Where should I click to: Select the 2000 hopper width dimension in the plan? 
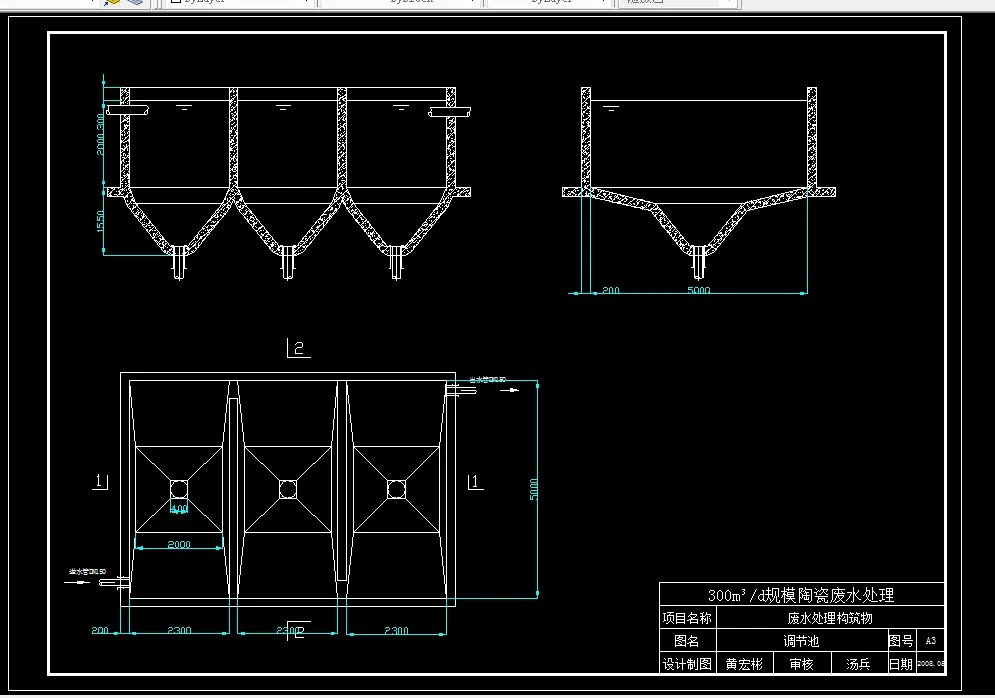coord(179,544)
